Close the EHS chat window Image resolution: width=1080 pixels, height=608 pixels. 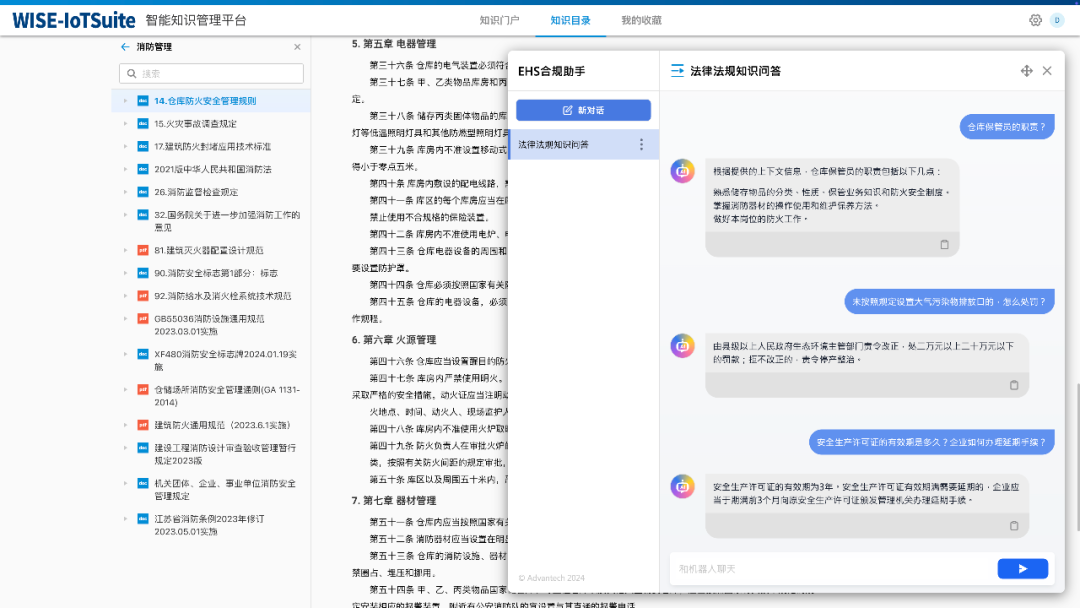coord(1047,71)
